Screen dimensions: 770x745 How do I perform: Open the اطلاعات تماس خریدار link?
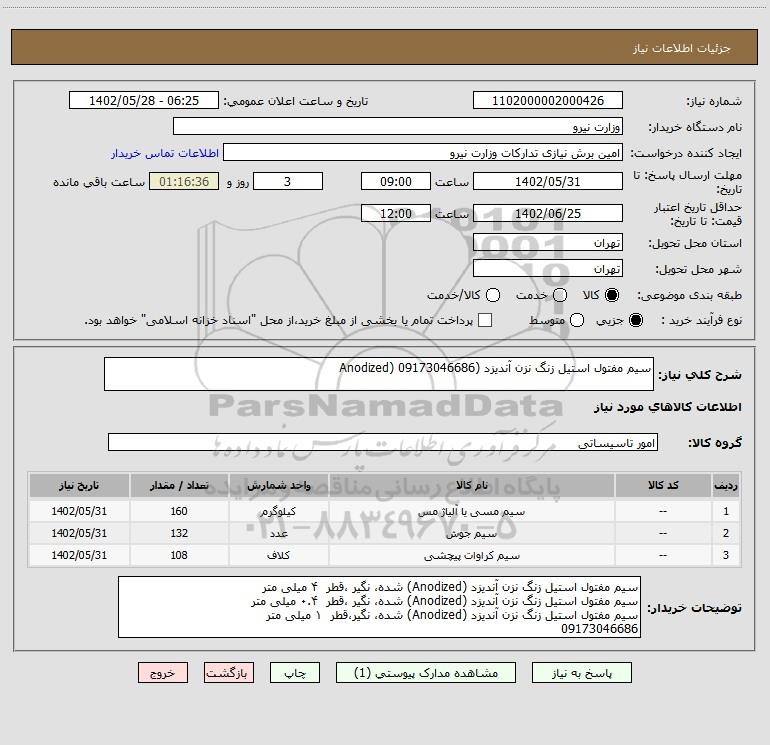coord(165,153)
